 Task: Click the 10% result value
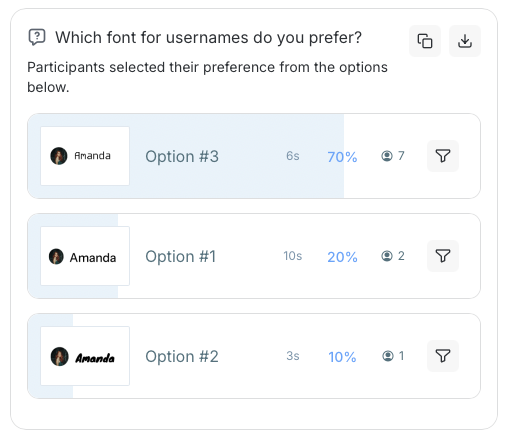[x=342, y=357]
